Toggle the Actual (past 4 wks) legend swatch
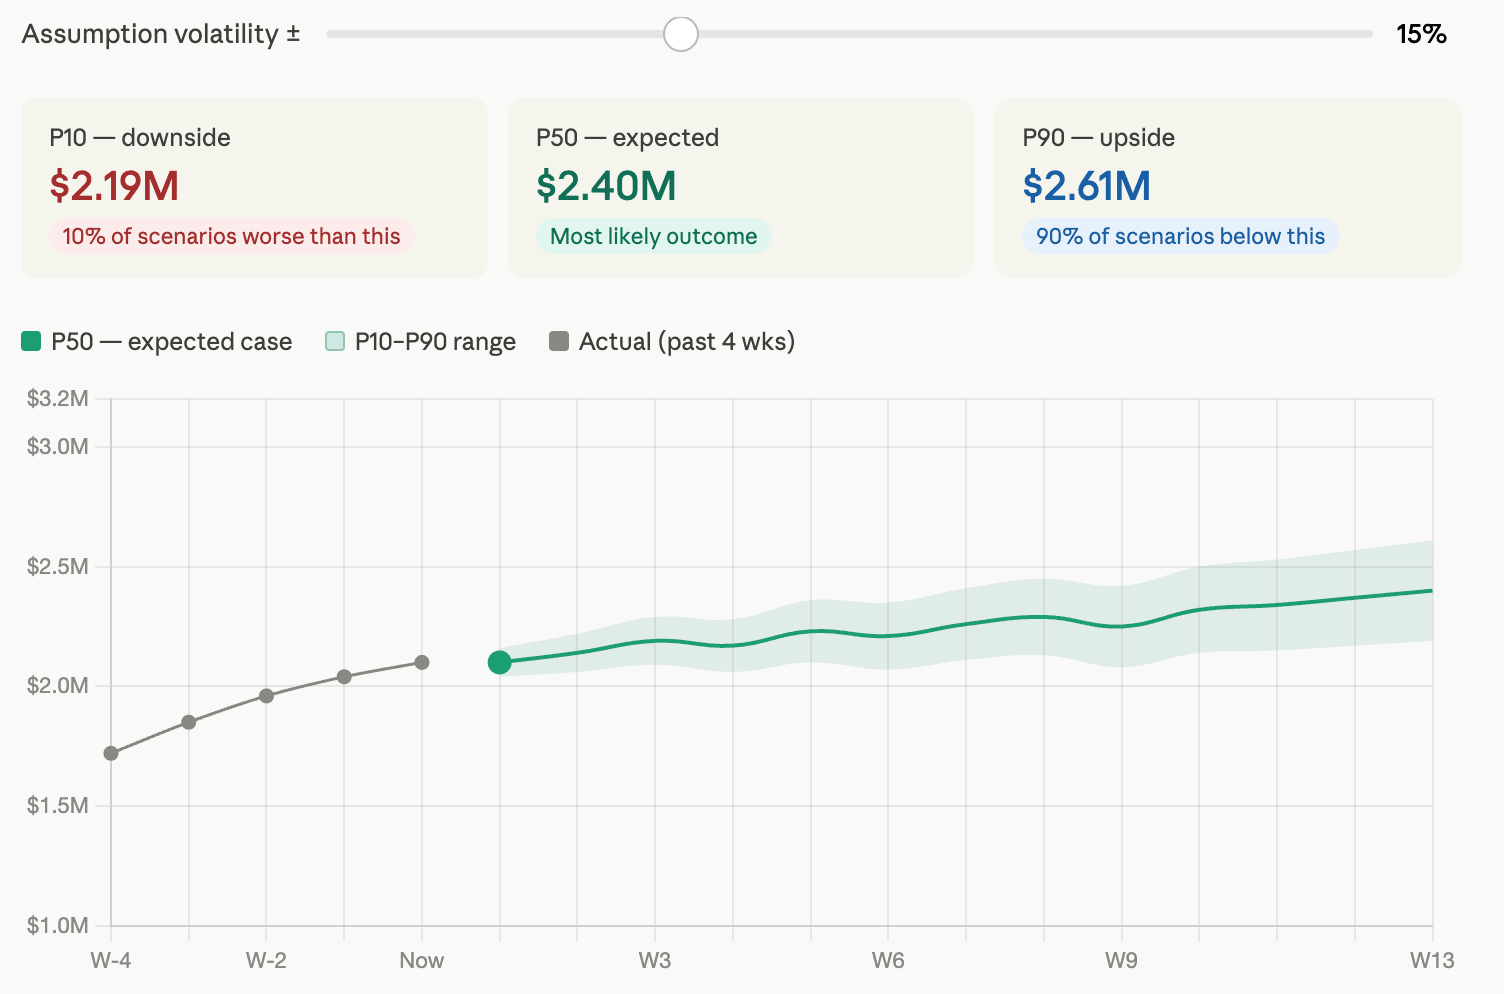 point(559,342)
